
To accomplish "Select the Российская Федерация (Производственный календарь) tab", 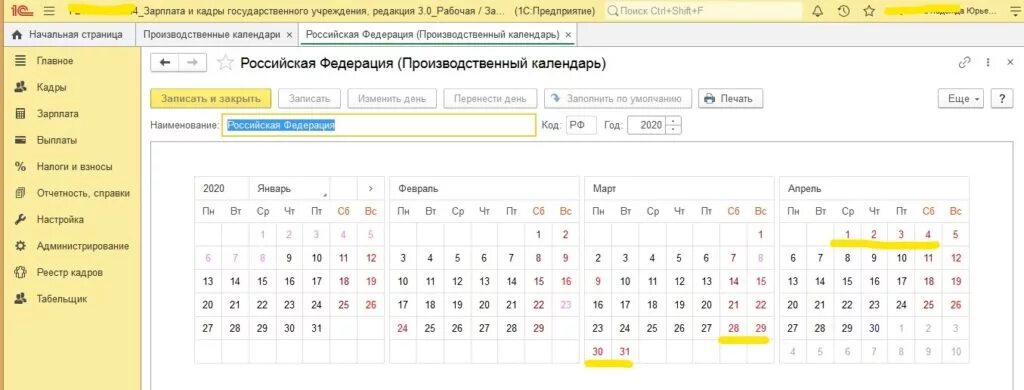I will tap(432, 35).
